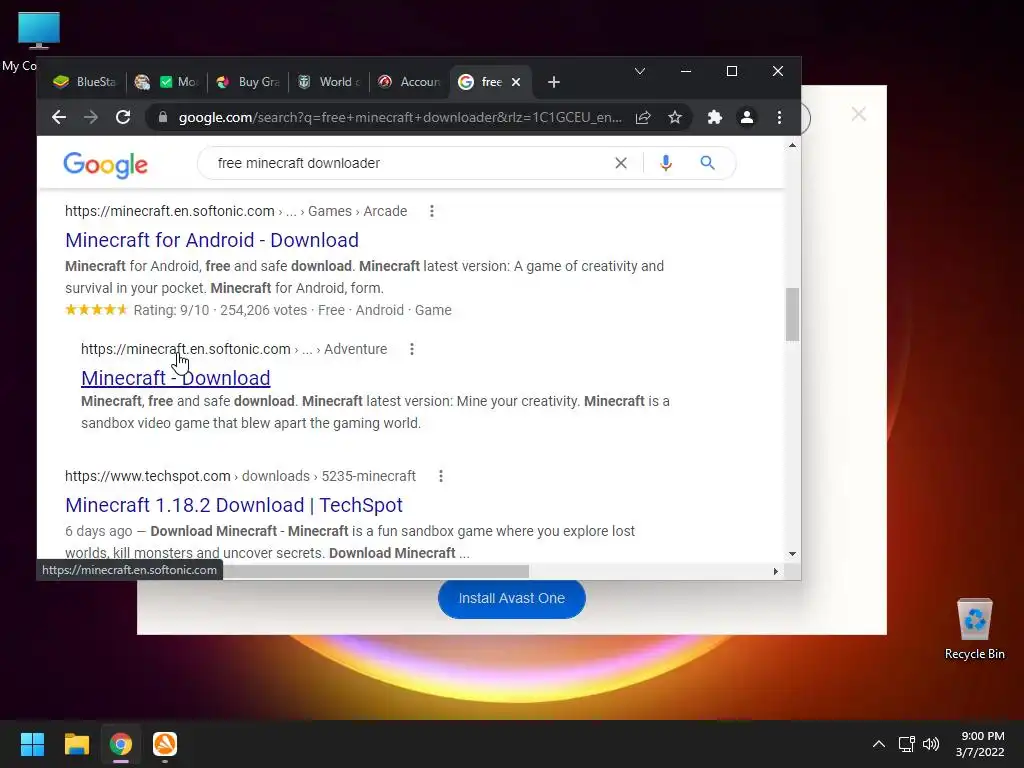Open the Minecraft - Download link
Image resolution: width=1024 pixels, height=768 pixels.
[x=176, y=377]
